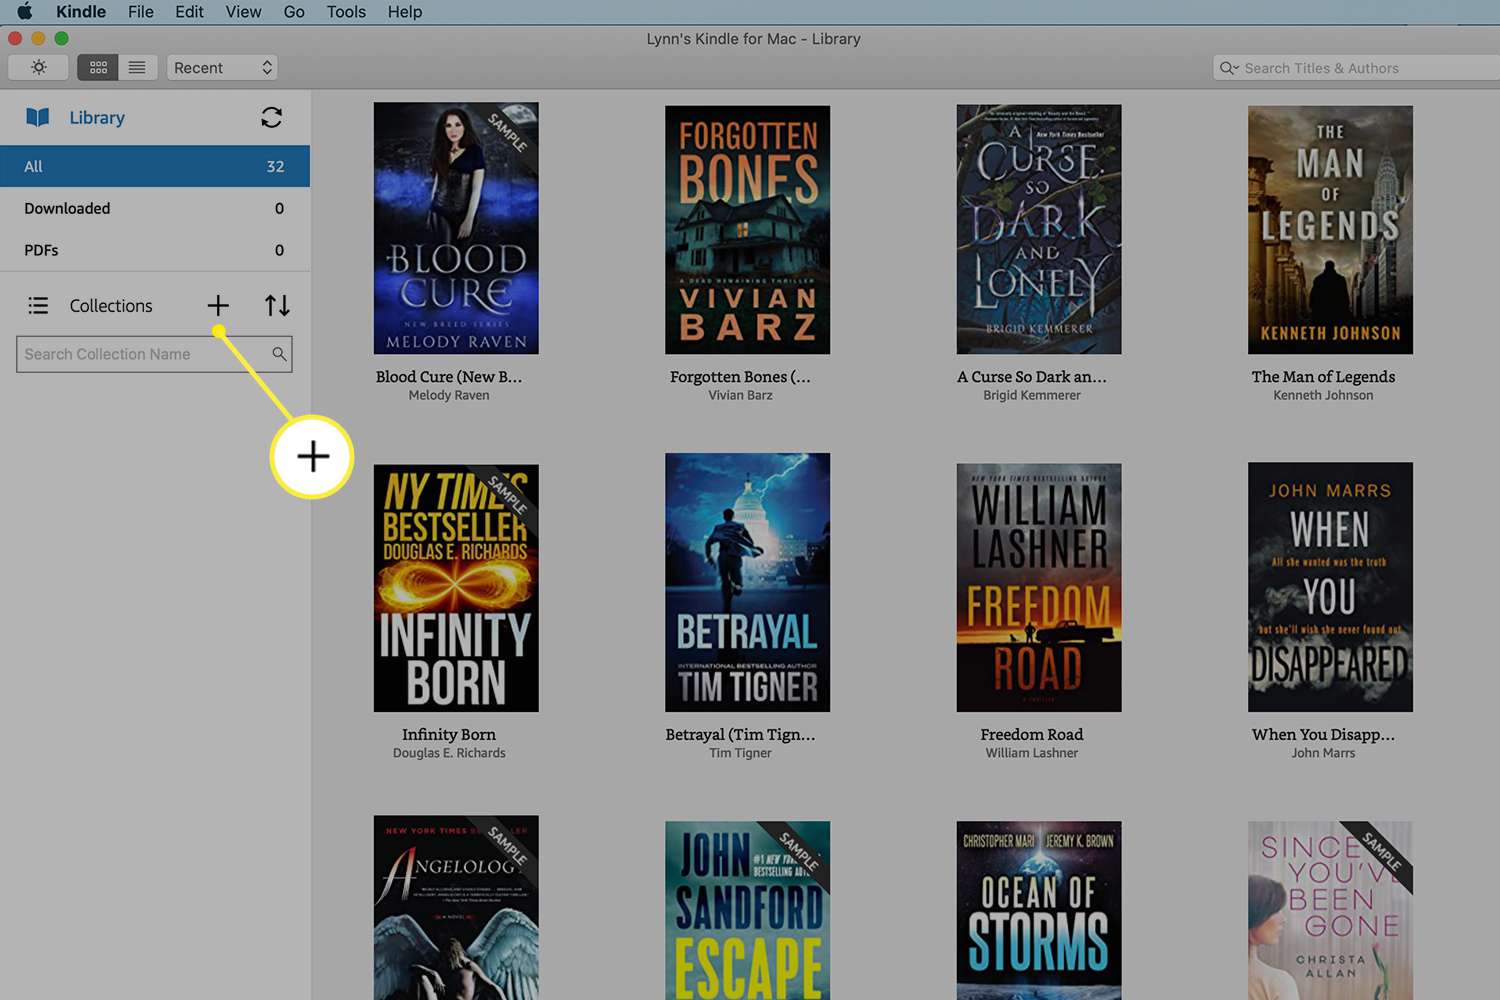Open the Recent sort dropdown
Image resolution: width=1500 pixels, height=1000 pixels.
click(x=222, y=67)
